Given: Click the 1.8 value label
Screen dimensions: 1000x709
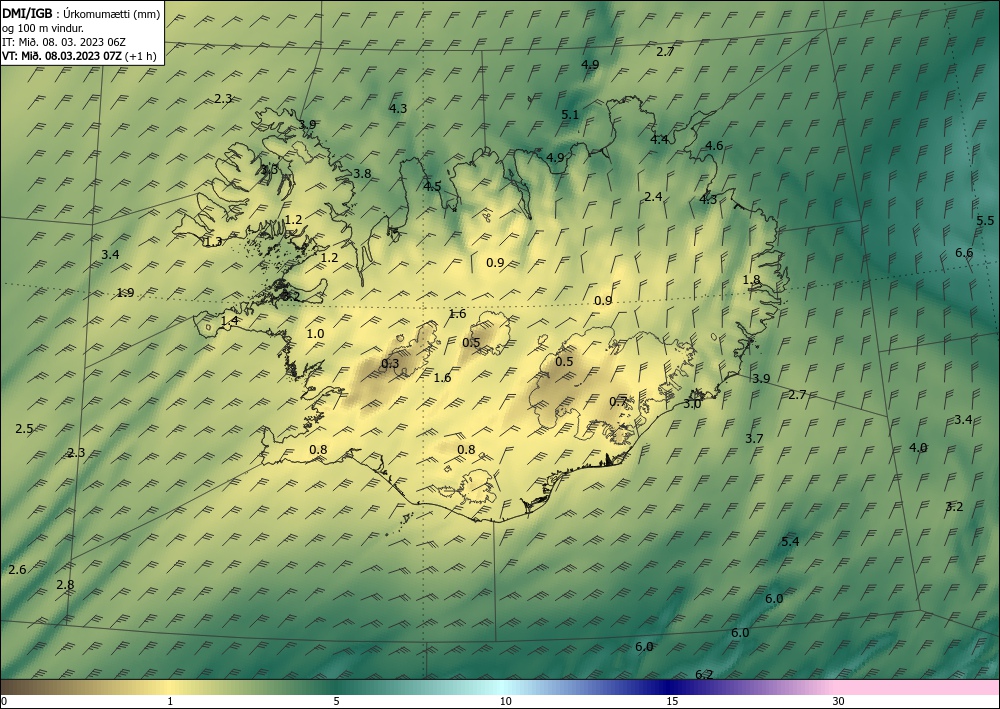Looking at the screenshot, I should click(752, 279).
